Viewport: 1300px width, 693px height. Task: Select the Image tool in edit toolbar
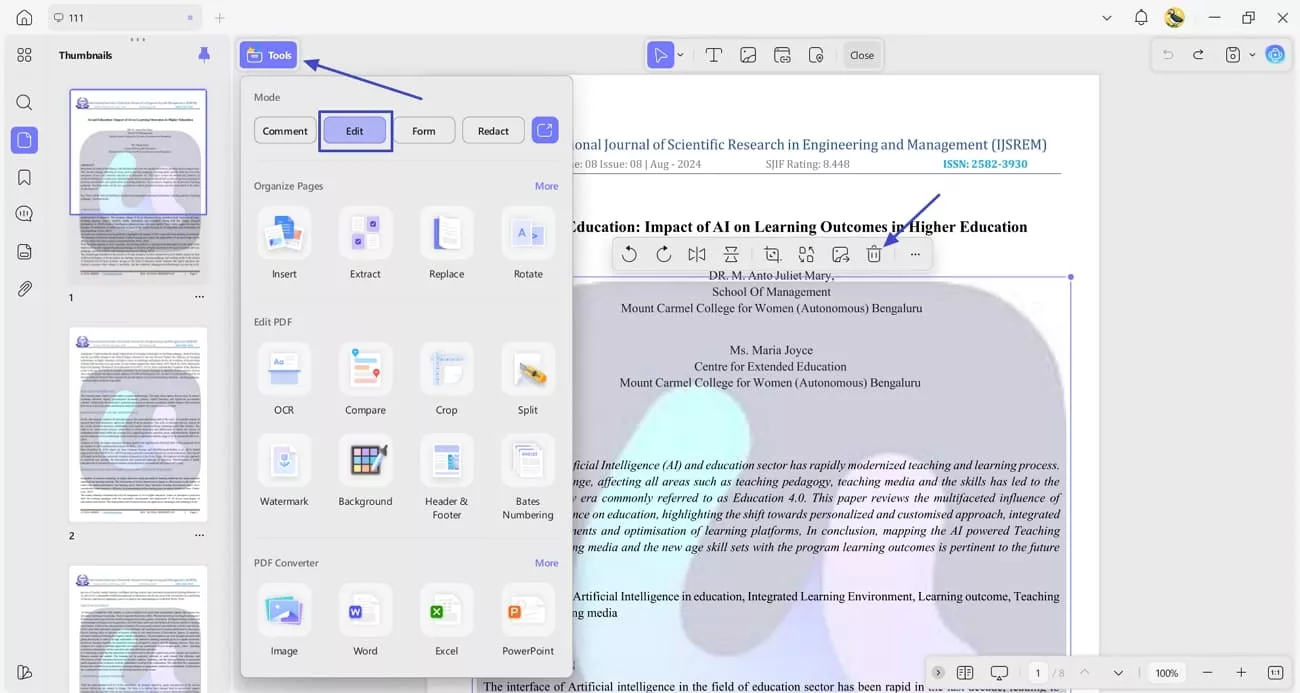(748, 55)
